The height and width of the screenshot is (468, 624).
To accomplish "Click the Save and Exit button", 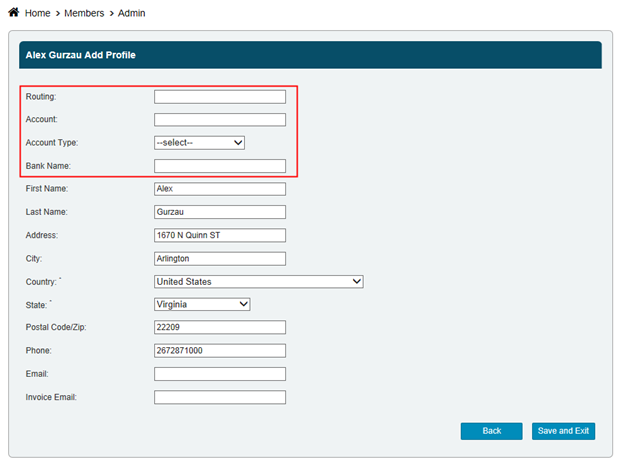I will pyautogui.click(x=563, y=431).
